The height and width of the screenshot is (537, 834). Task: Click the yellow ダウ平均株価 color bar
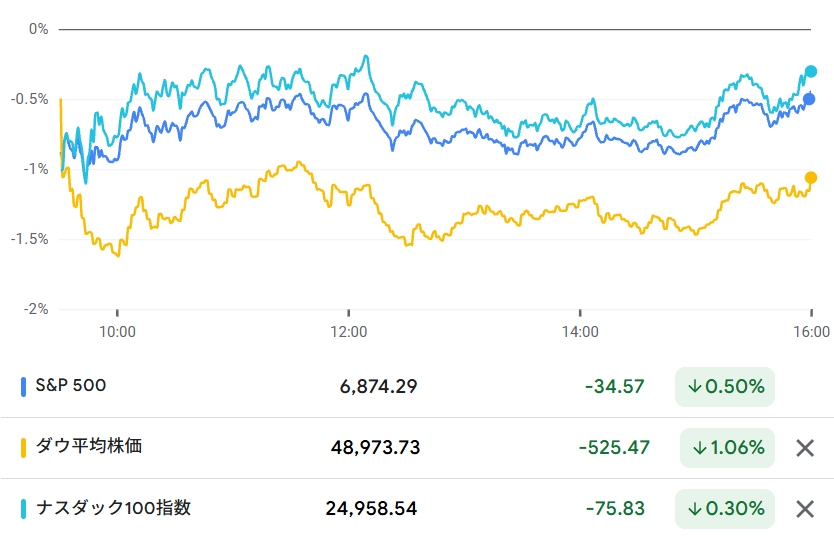(x=24, y=448)
